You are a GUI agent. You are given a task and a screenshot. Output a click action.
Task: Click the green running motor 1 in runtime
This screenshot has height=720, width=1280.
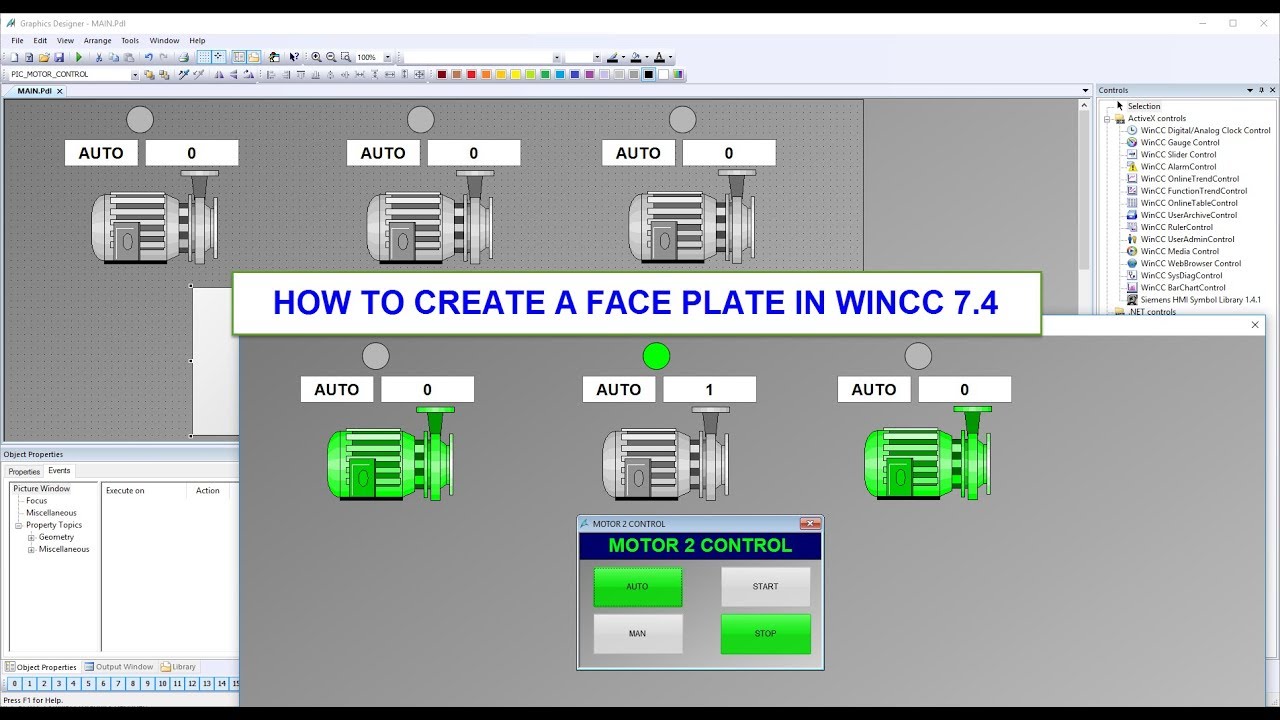coord(391,453)
